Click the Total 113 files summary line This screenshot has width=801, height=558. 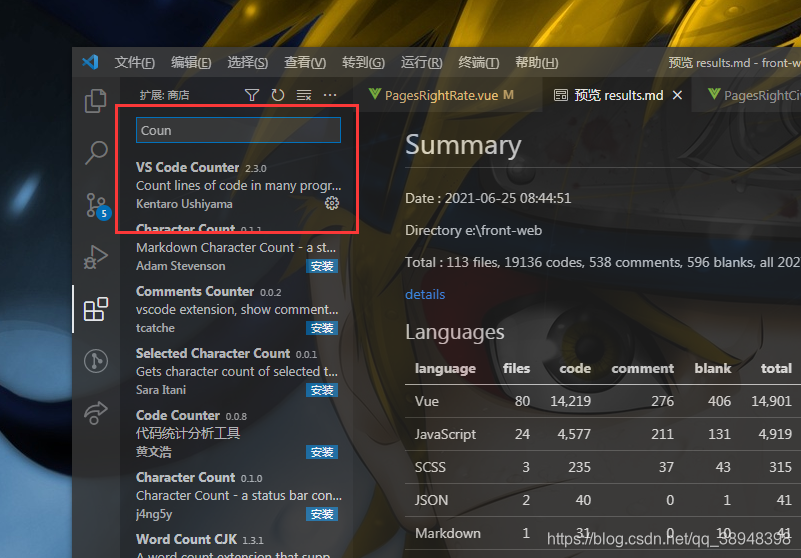coord(603,262)
